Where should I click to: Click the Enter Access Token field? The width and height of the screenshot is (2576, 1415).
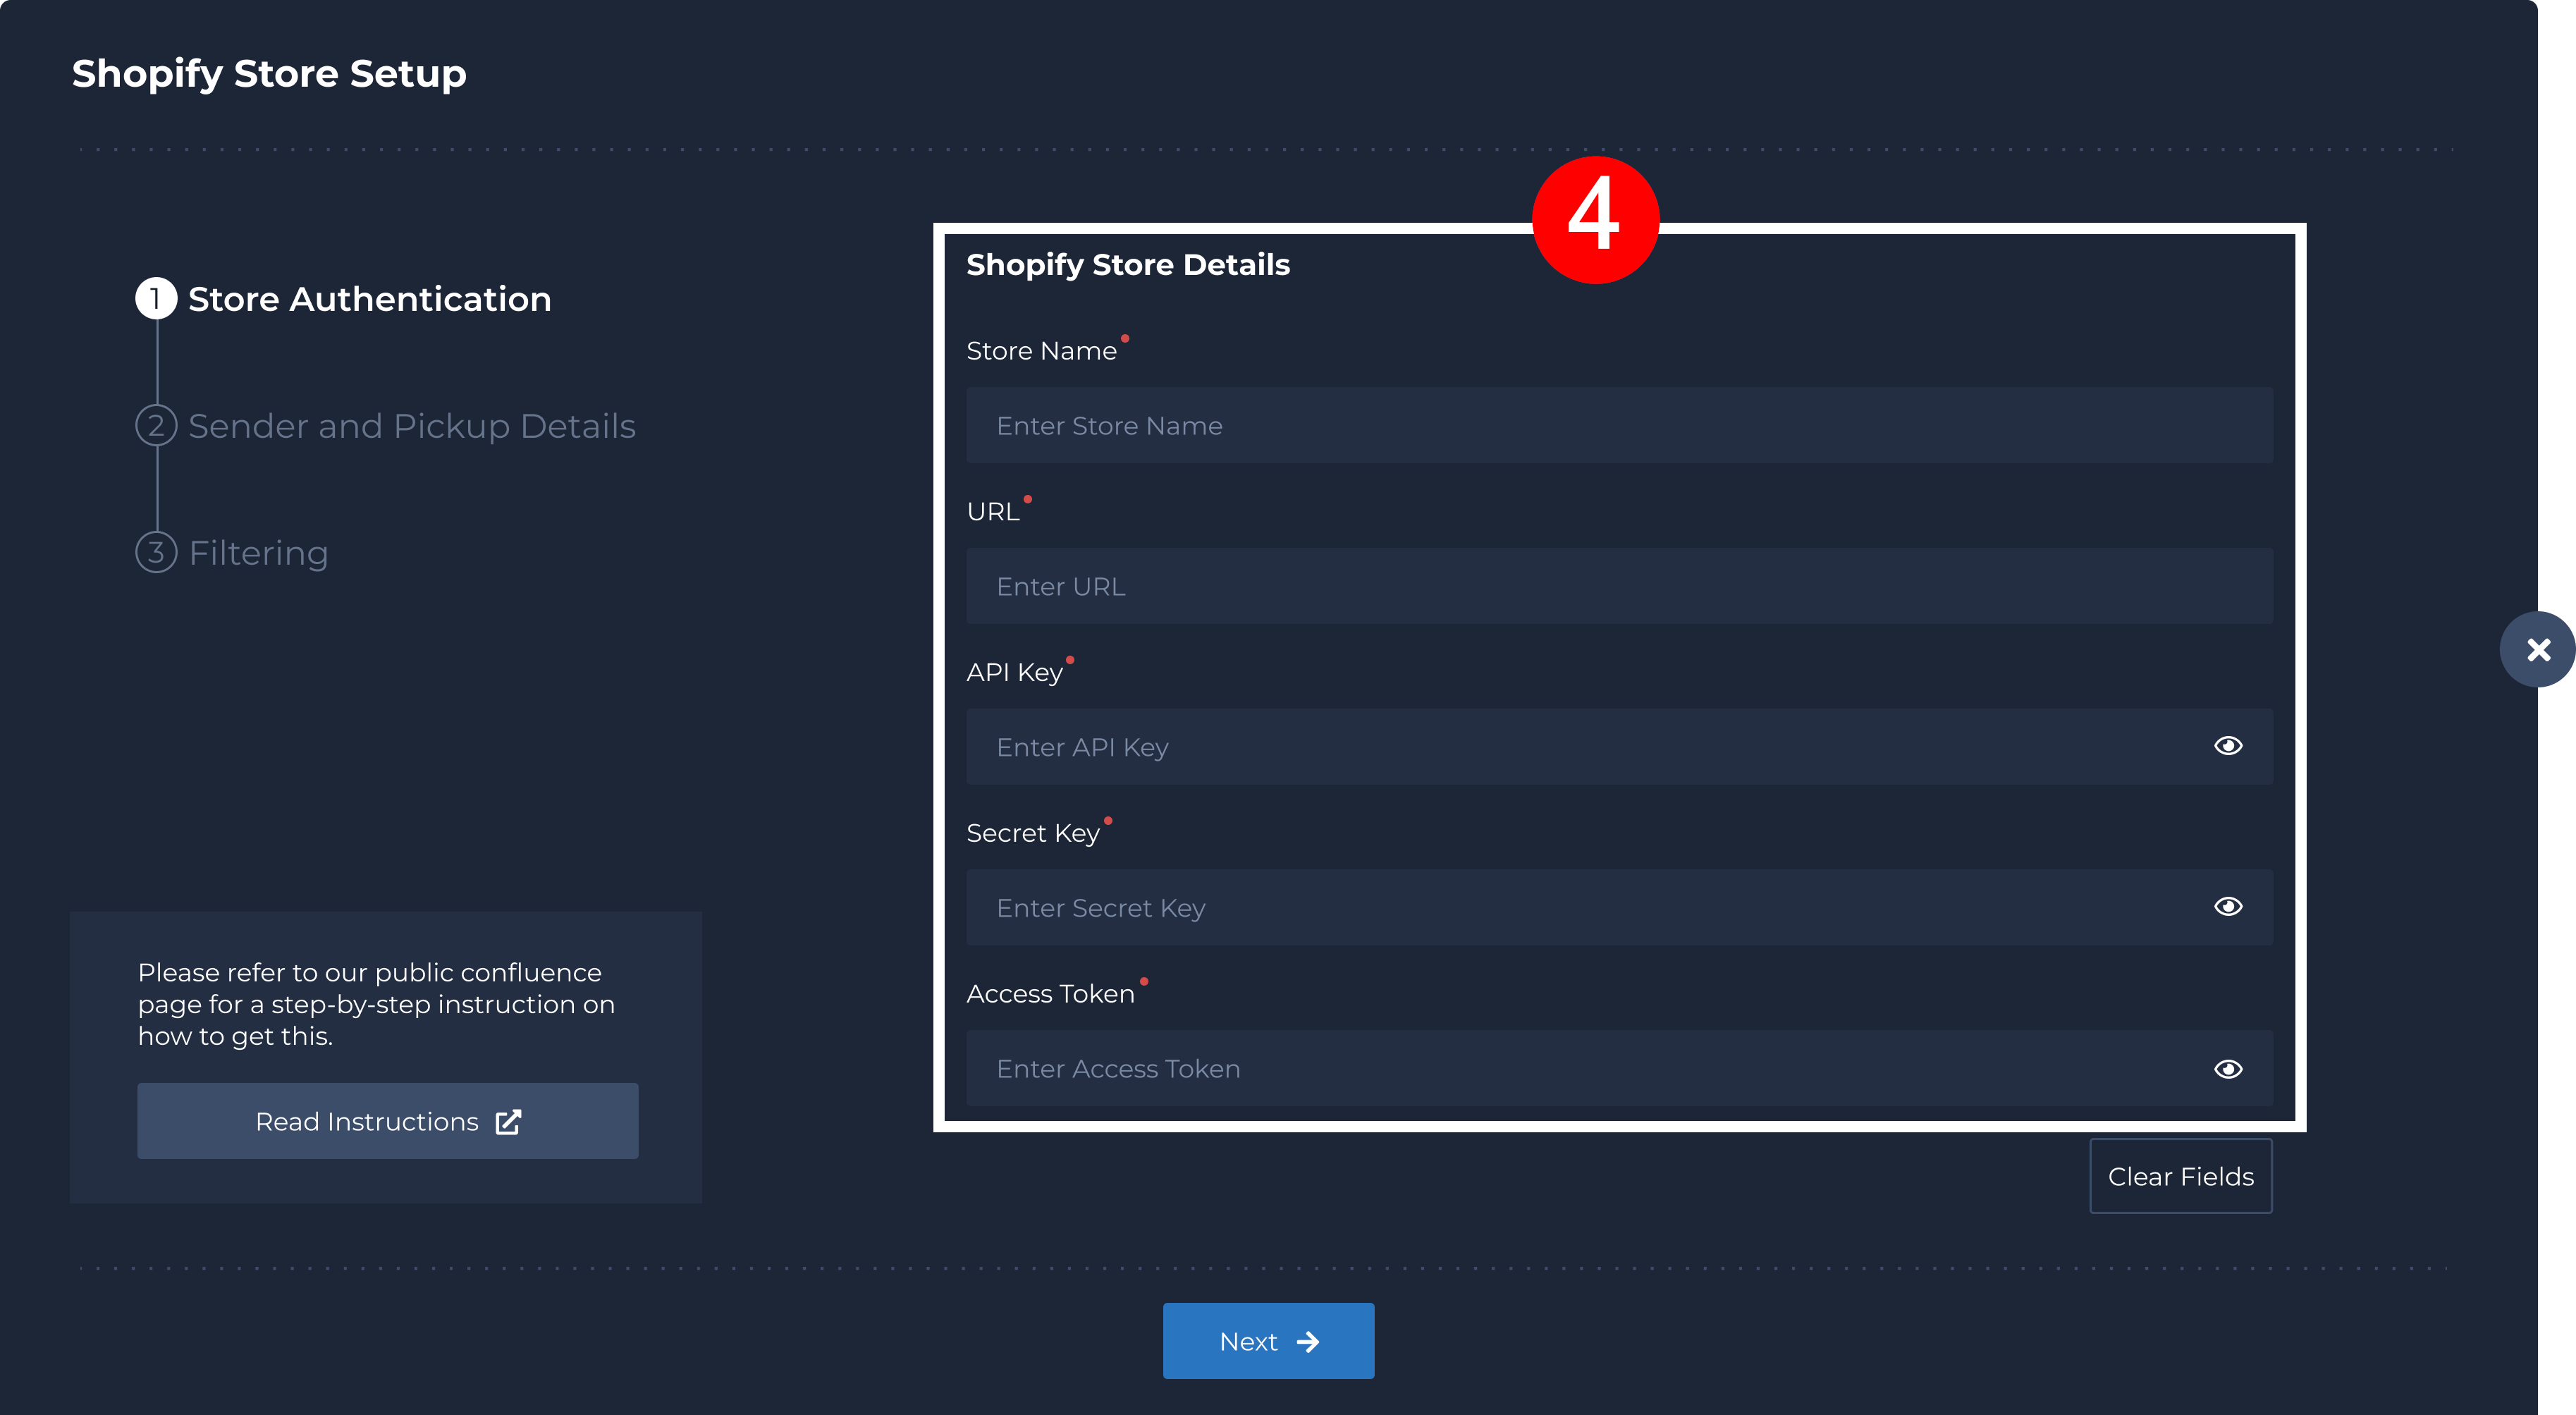point(1619,1069)
